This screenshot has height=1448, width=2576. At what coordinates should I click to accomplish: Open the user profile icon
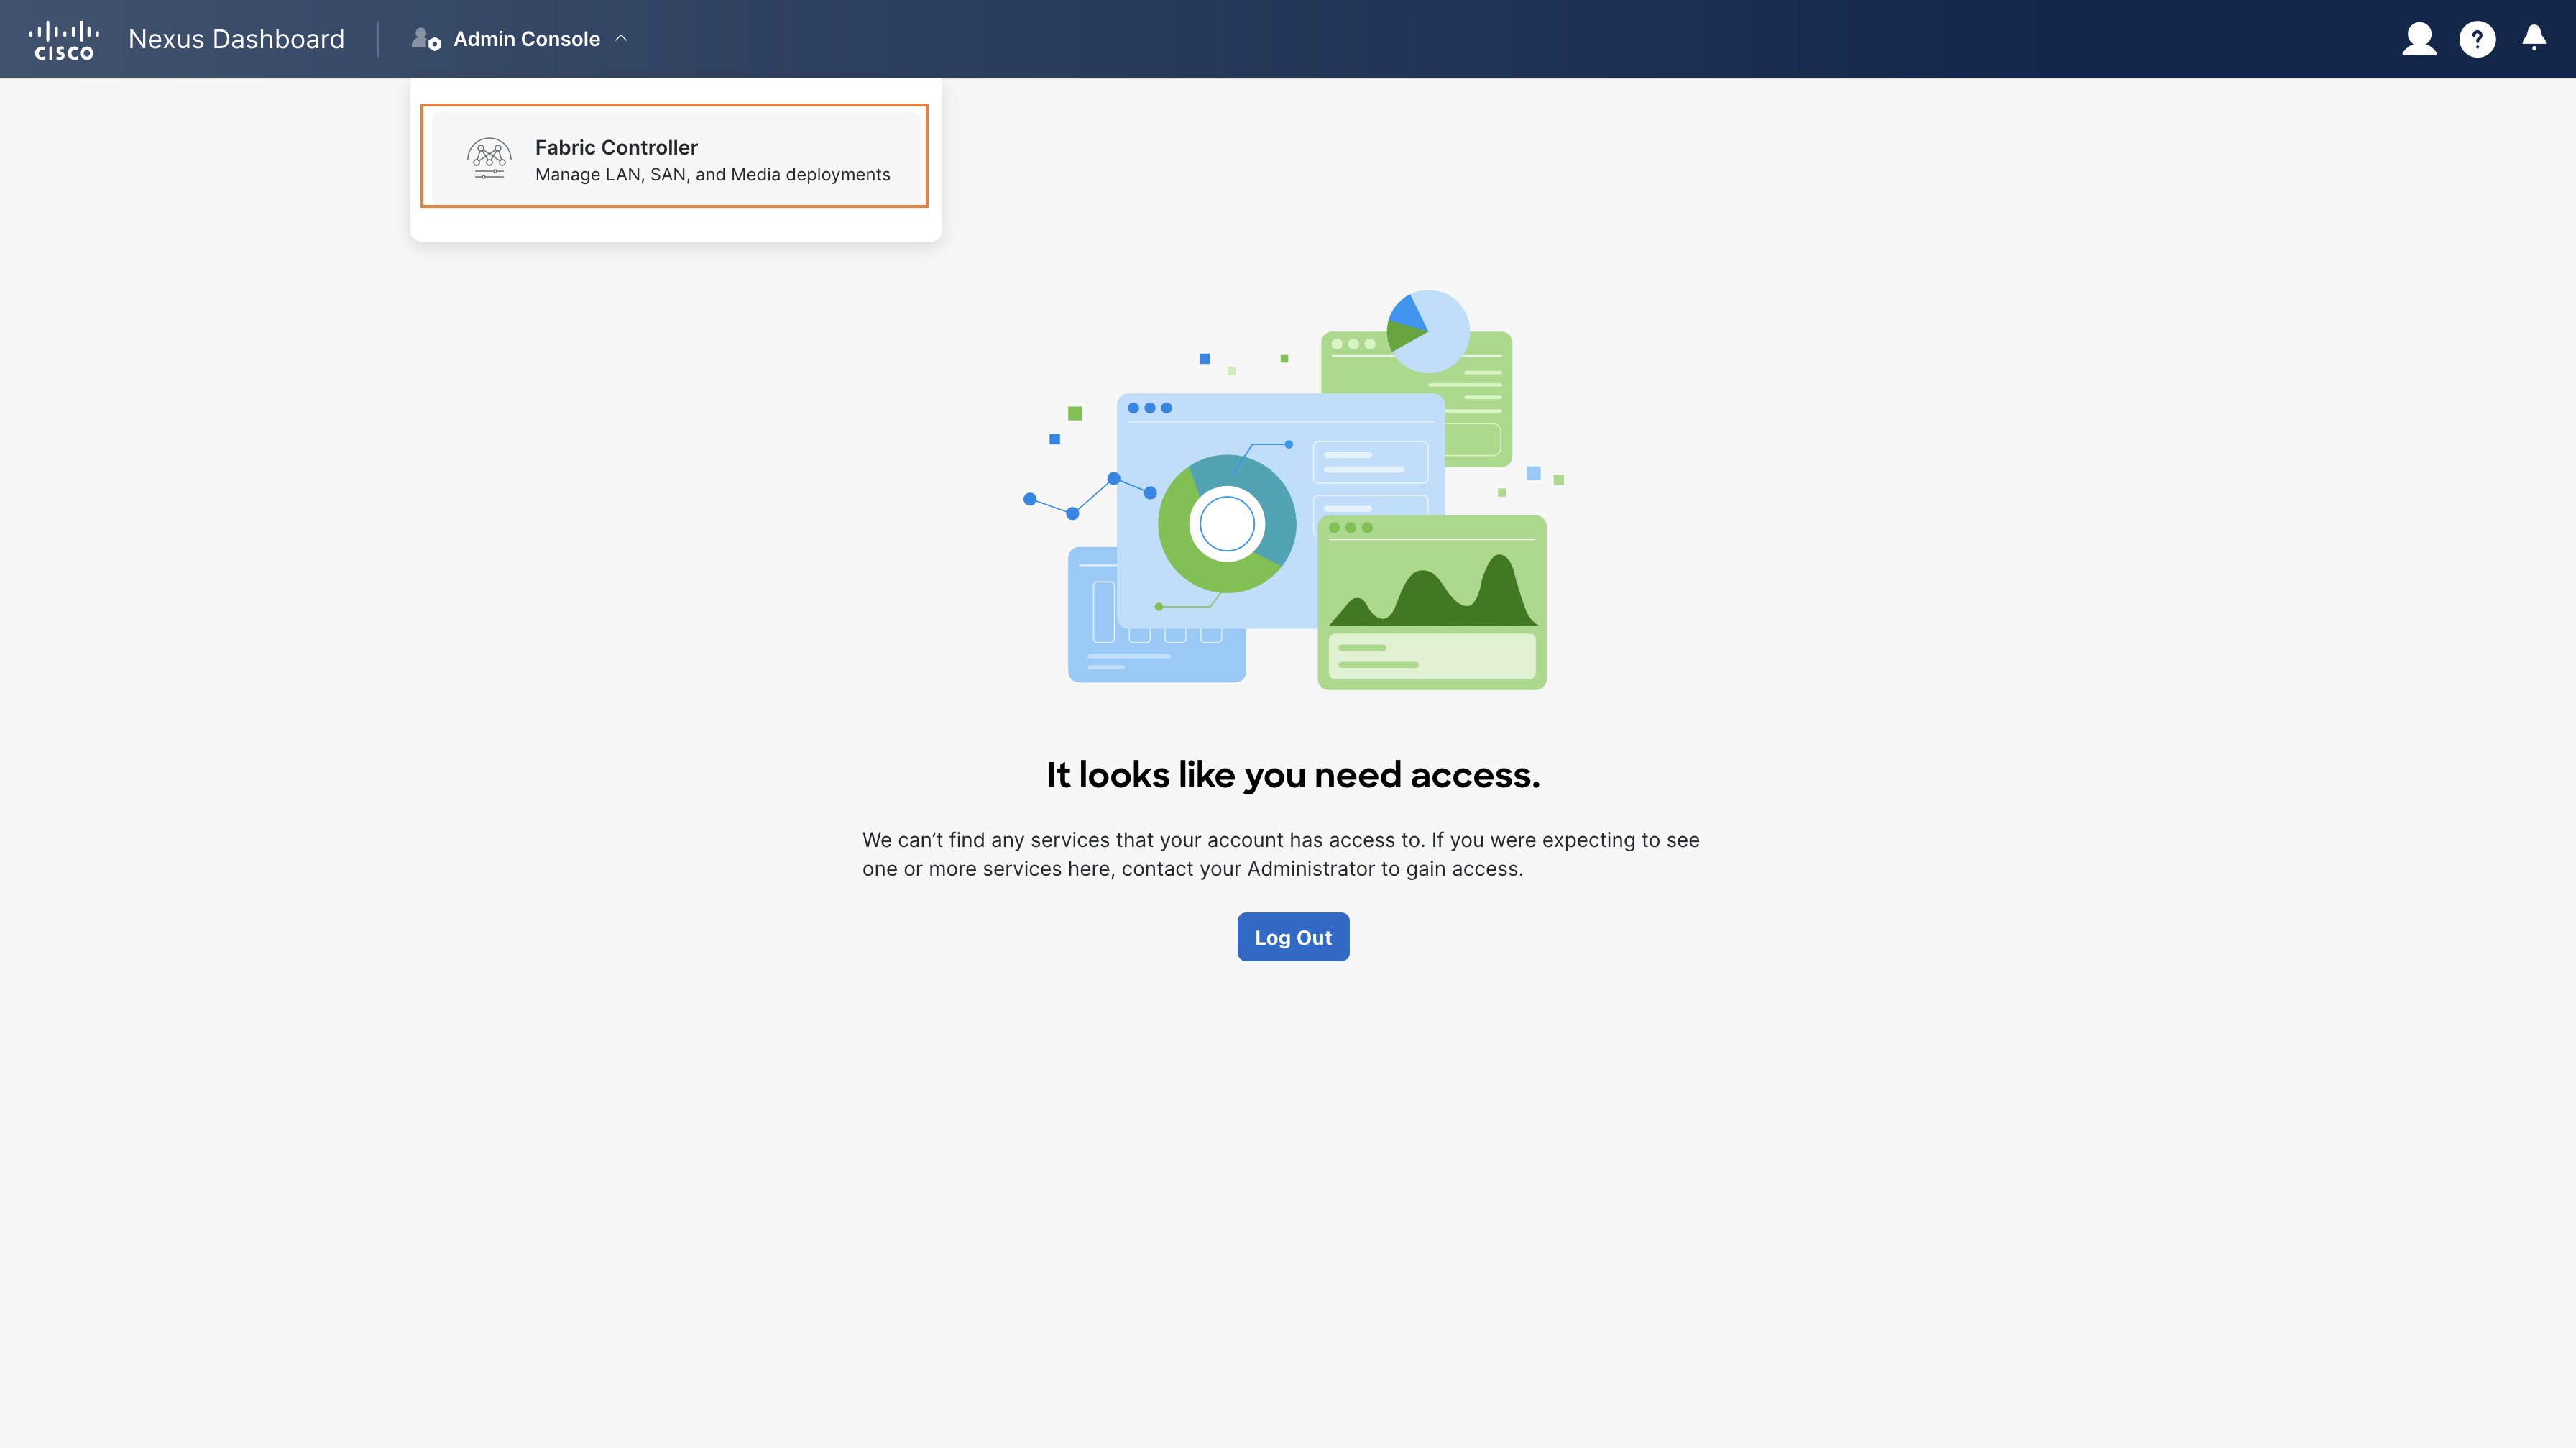[2419, 39]
